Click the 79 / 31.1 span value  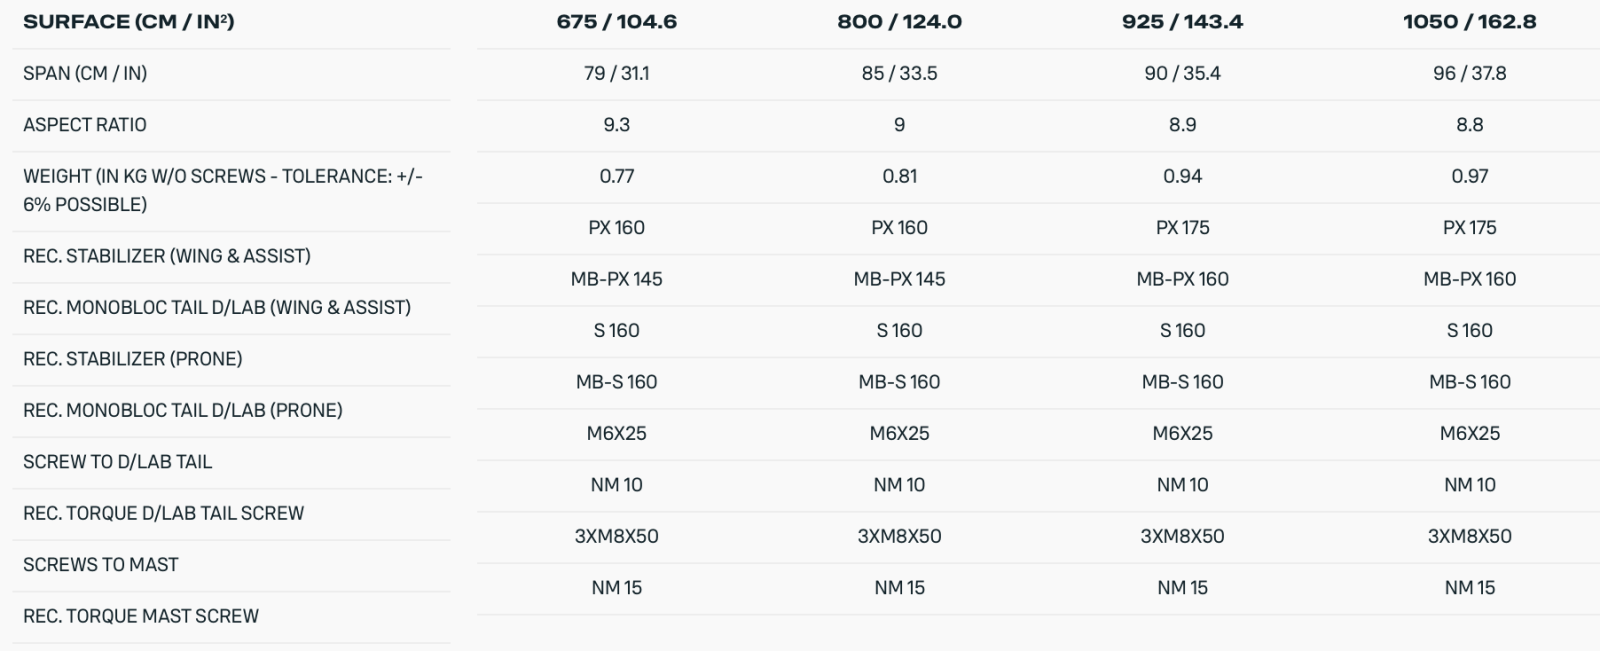[616, 74]
